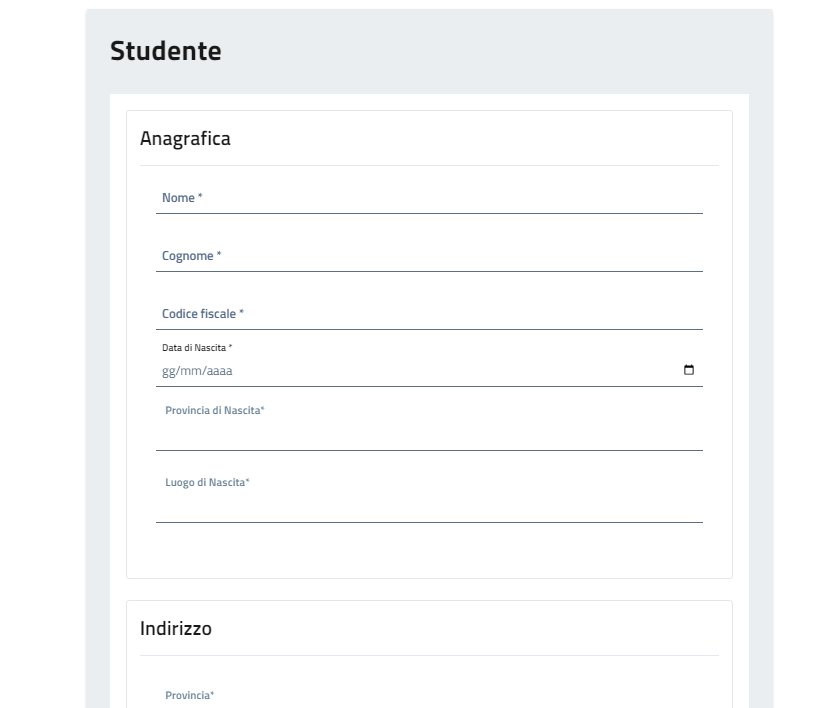The image size is (827, 708).
Task: Click empty space below Luogo di Nascita
Action: (429, 550)
